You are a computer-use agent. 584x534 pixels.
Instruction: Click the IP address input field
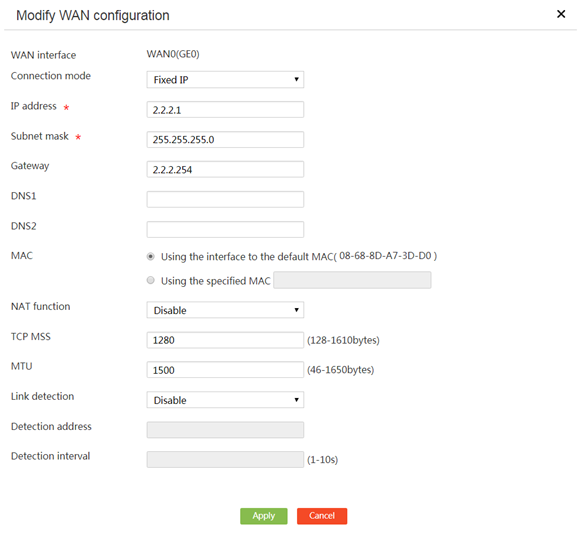tap(225, 109)
